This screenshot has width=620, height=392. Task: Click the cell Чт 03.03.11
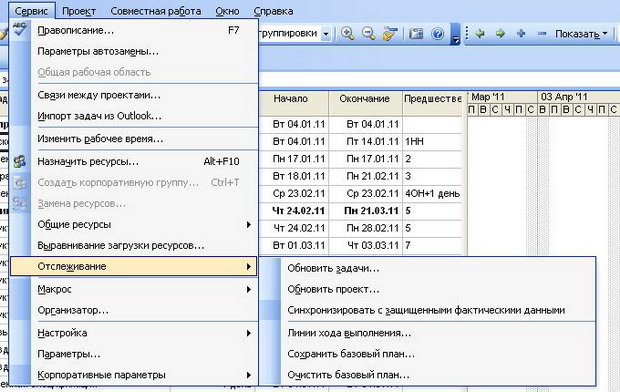click(x=365, y=246)
